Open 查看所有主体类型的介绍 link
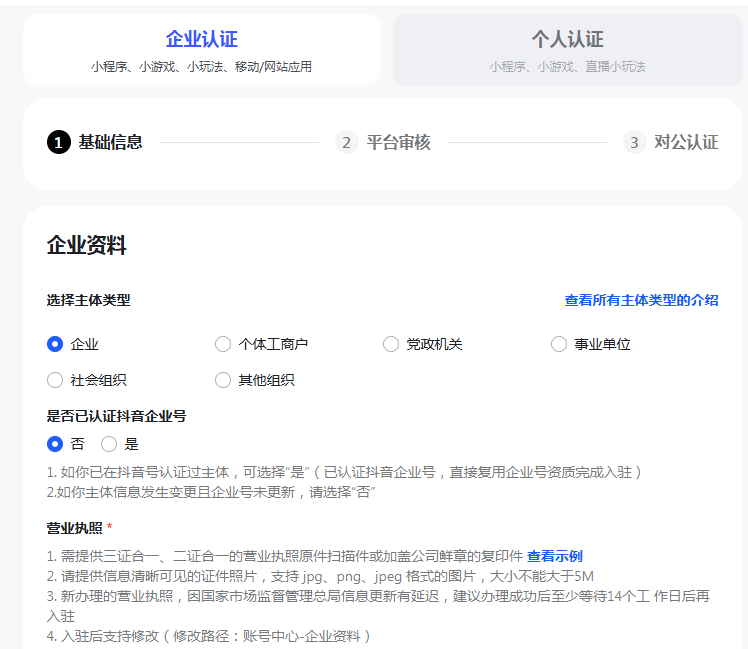Image resolution: width=748 pixels, height=649 pixels. click(641, 300)
